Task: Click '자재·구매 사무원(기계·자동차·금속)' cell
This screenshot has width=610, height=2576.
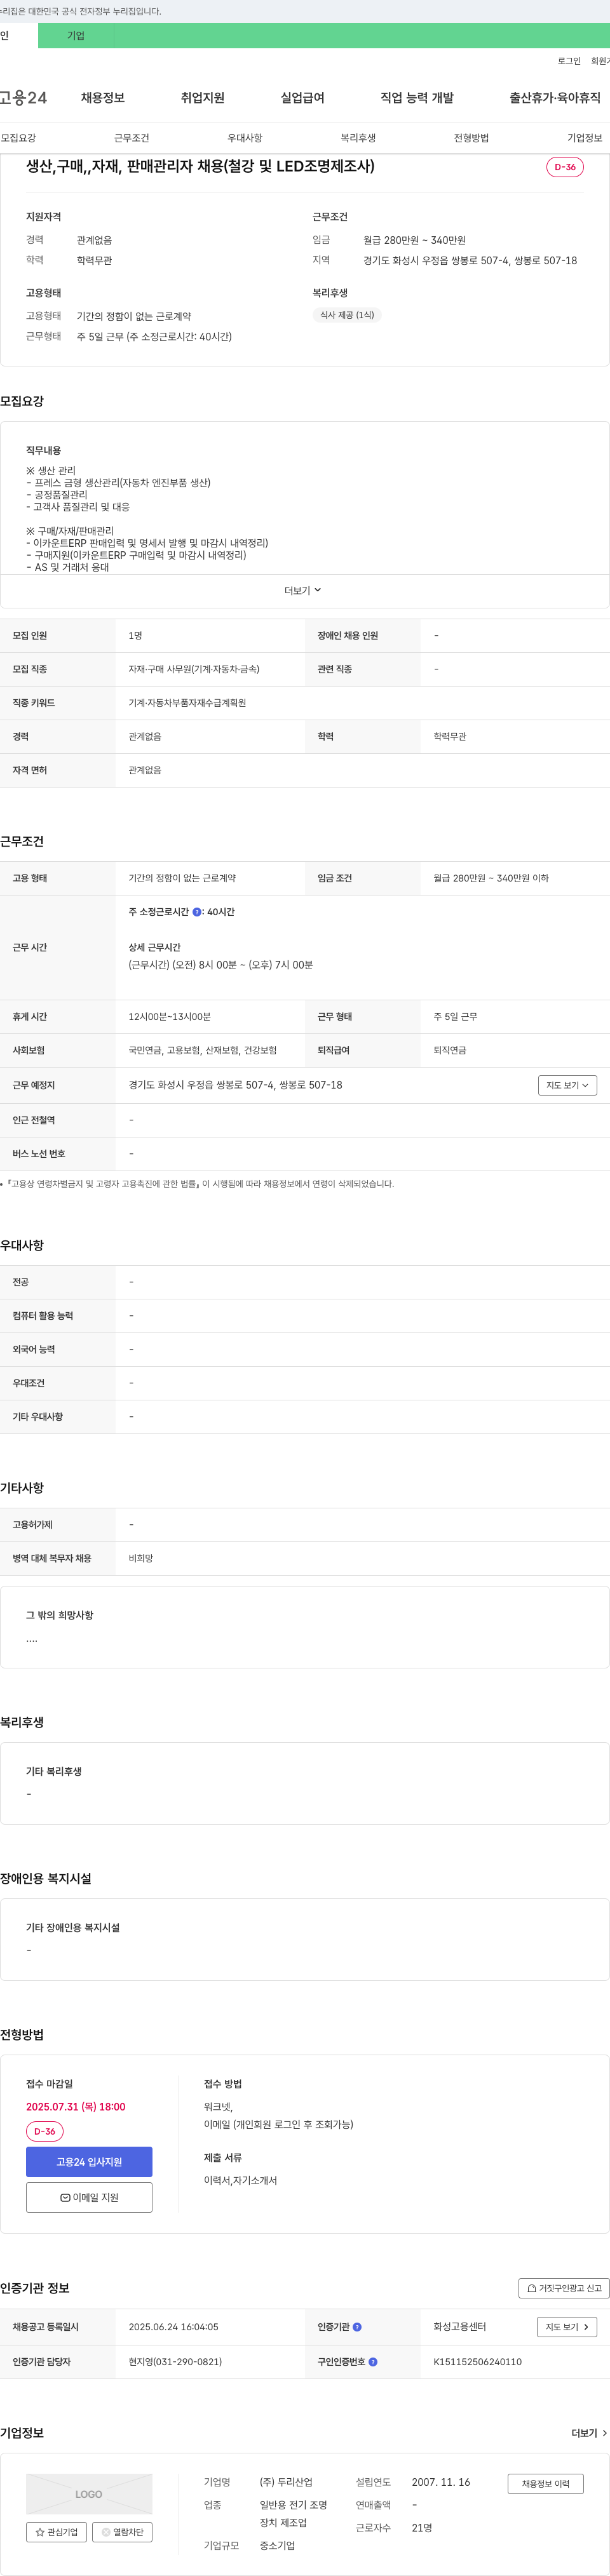Action: [x=194, y=669]
